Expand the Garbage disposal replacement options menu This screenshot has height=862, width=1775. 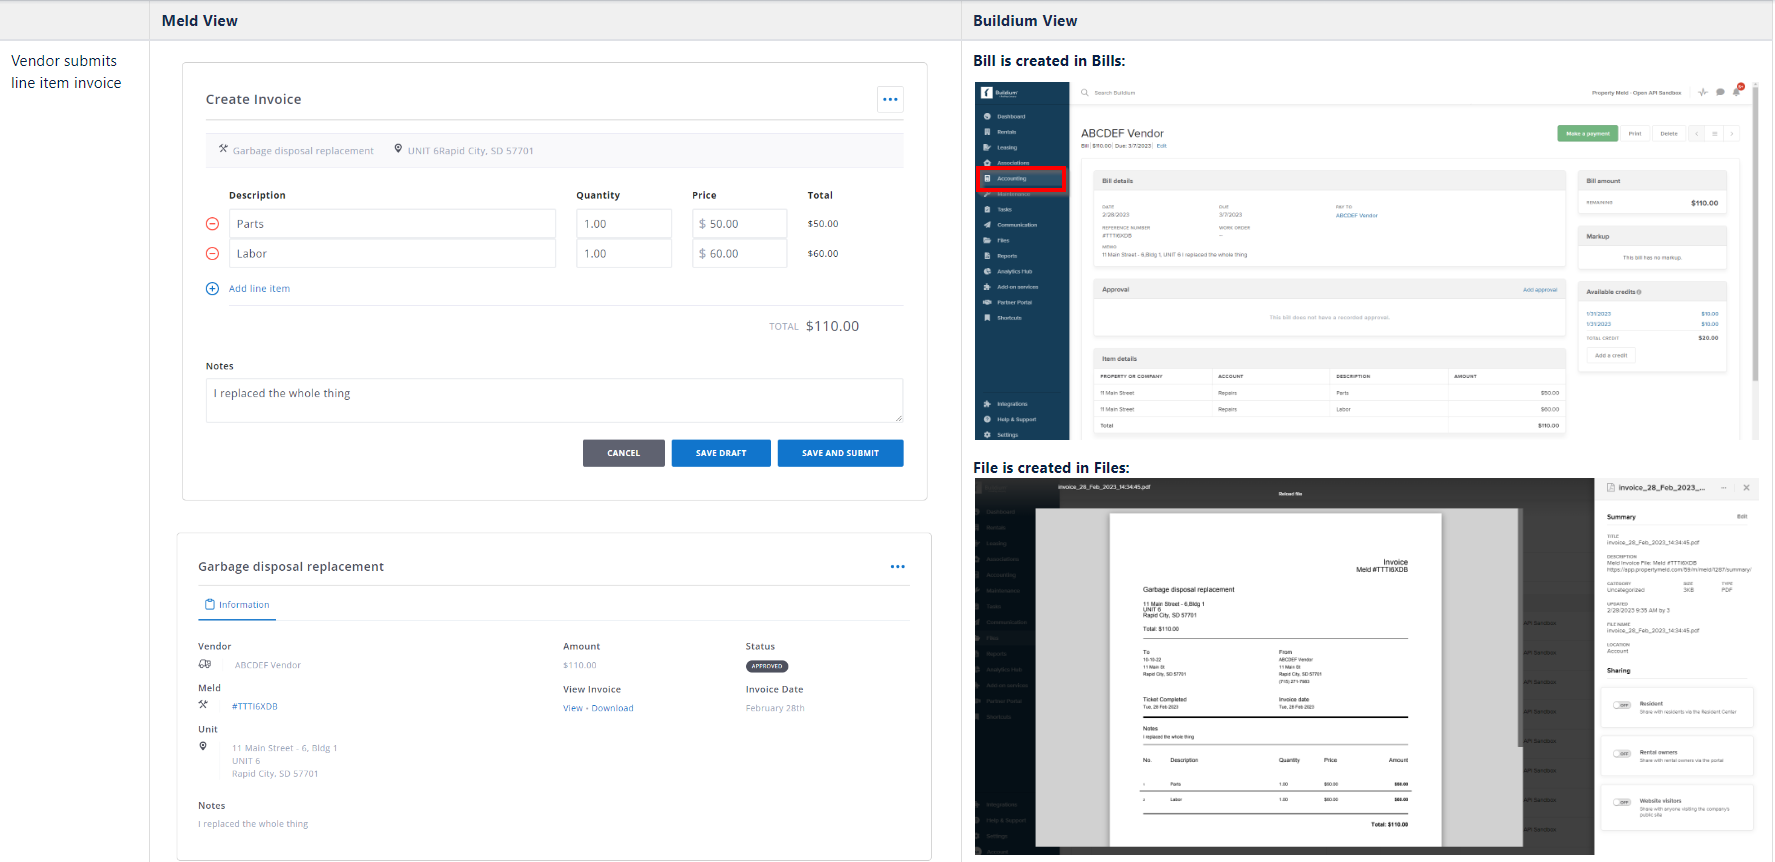[x=897, y=567]
